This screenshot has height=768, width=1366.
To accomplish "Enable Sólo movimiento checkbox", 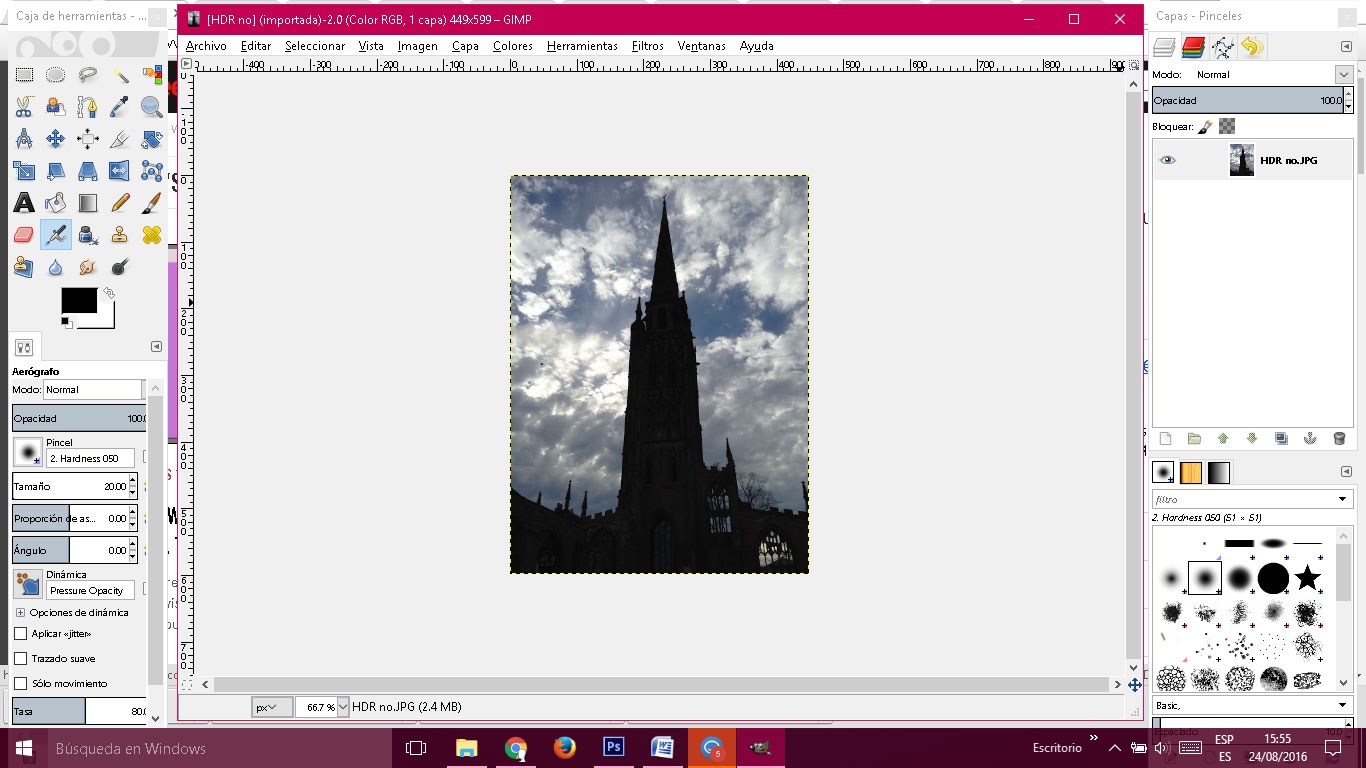I will pyautogui.click(x=21, y=684).
